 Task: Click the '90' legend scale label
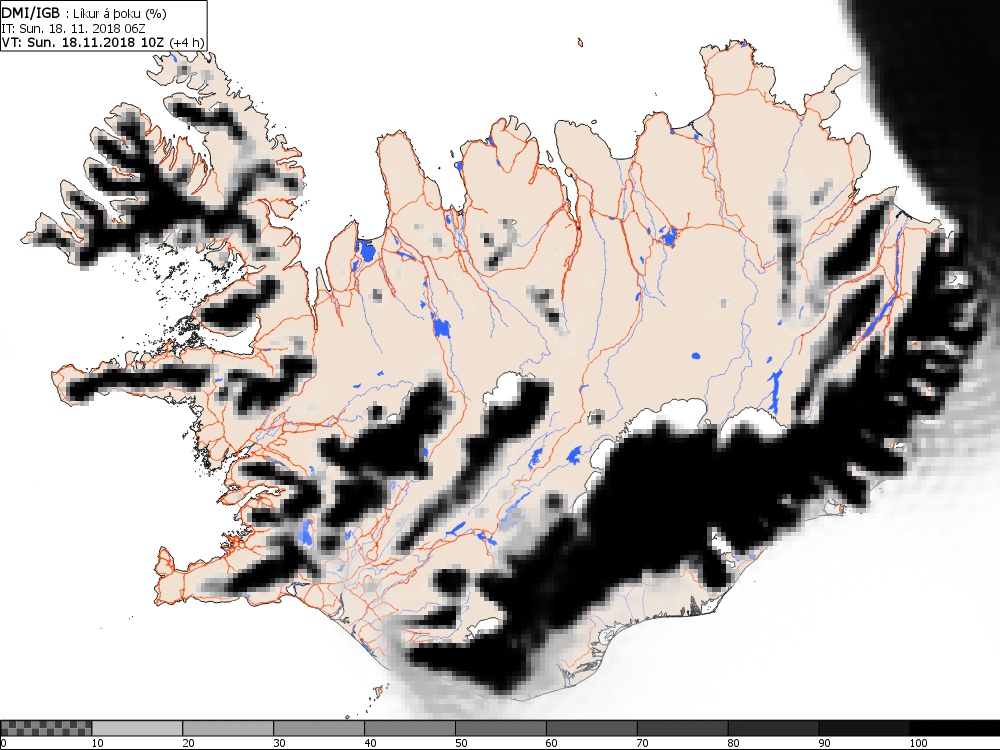tap(825, 743)
